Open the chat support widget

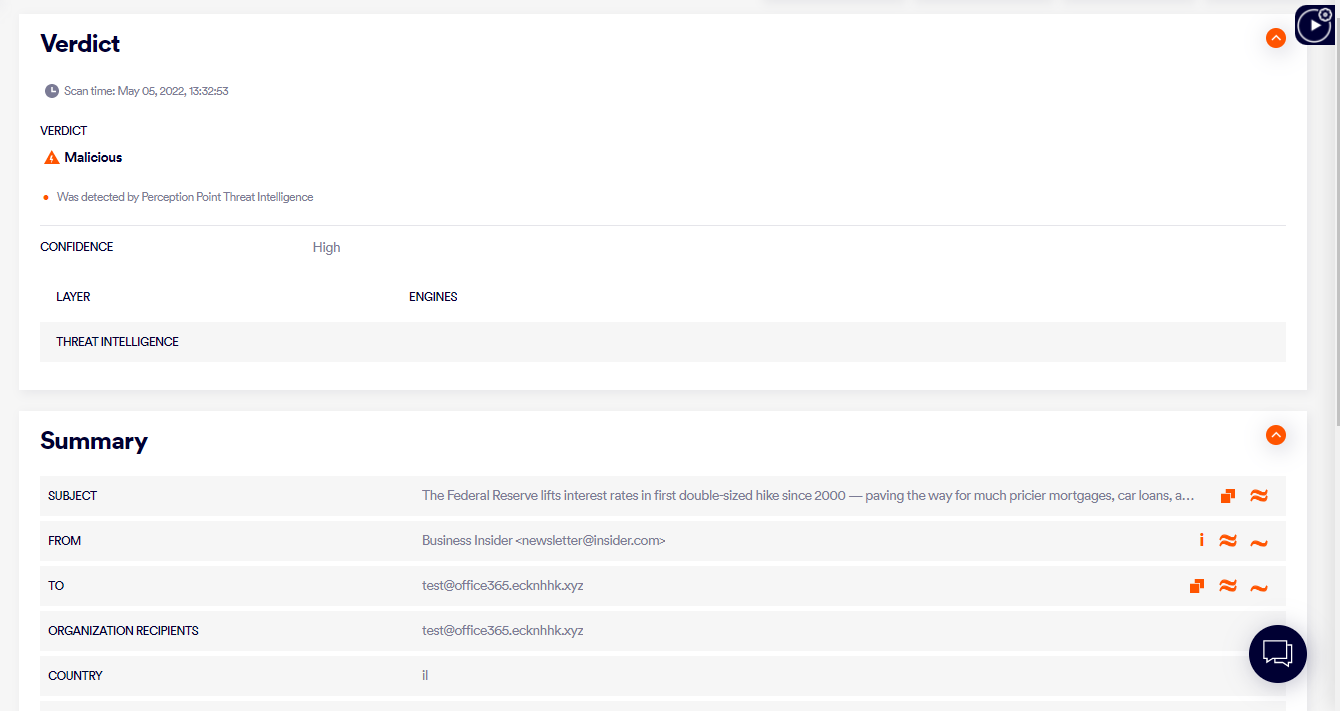1277,654
